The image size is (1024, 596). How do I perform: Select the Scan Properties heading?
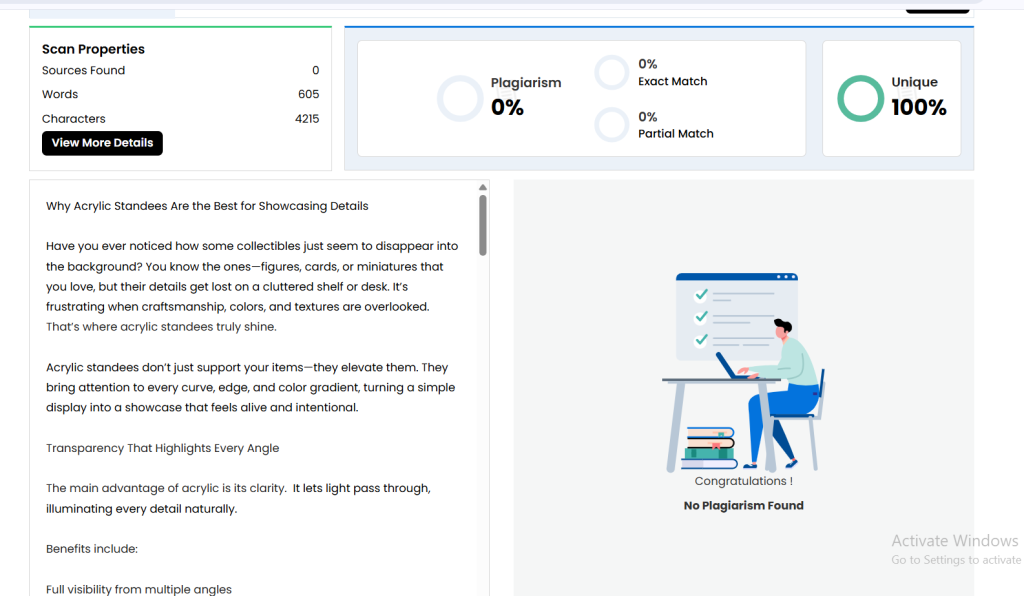(x=93, y=49)
